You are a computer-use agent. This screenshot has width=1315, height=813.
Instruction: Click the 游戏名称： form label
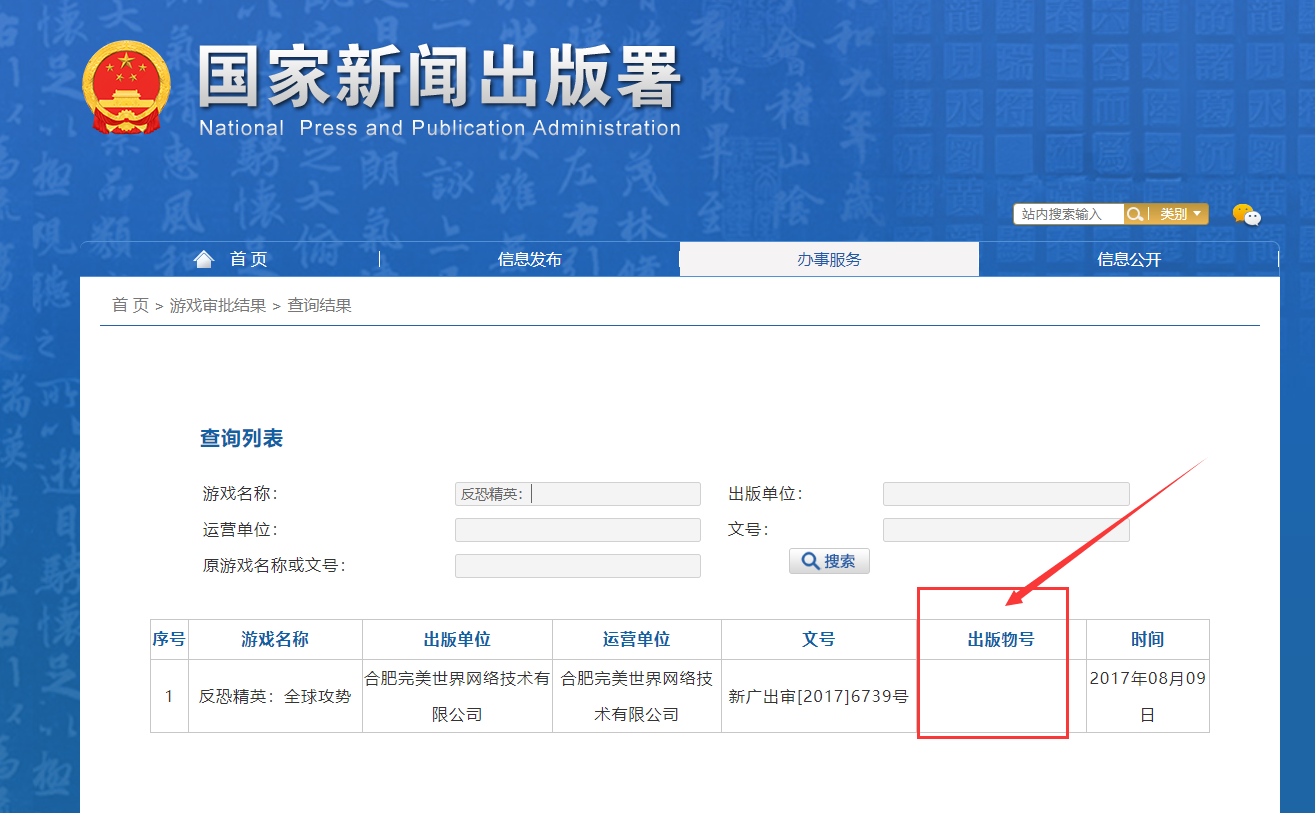[x=241, y=494]
